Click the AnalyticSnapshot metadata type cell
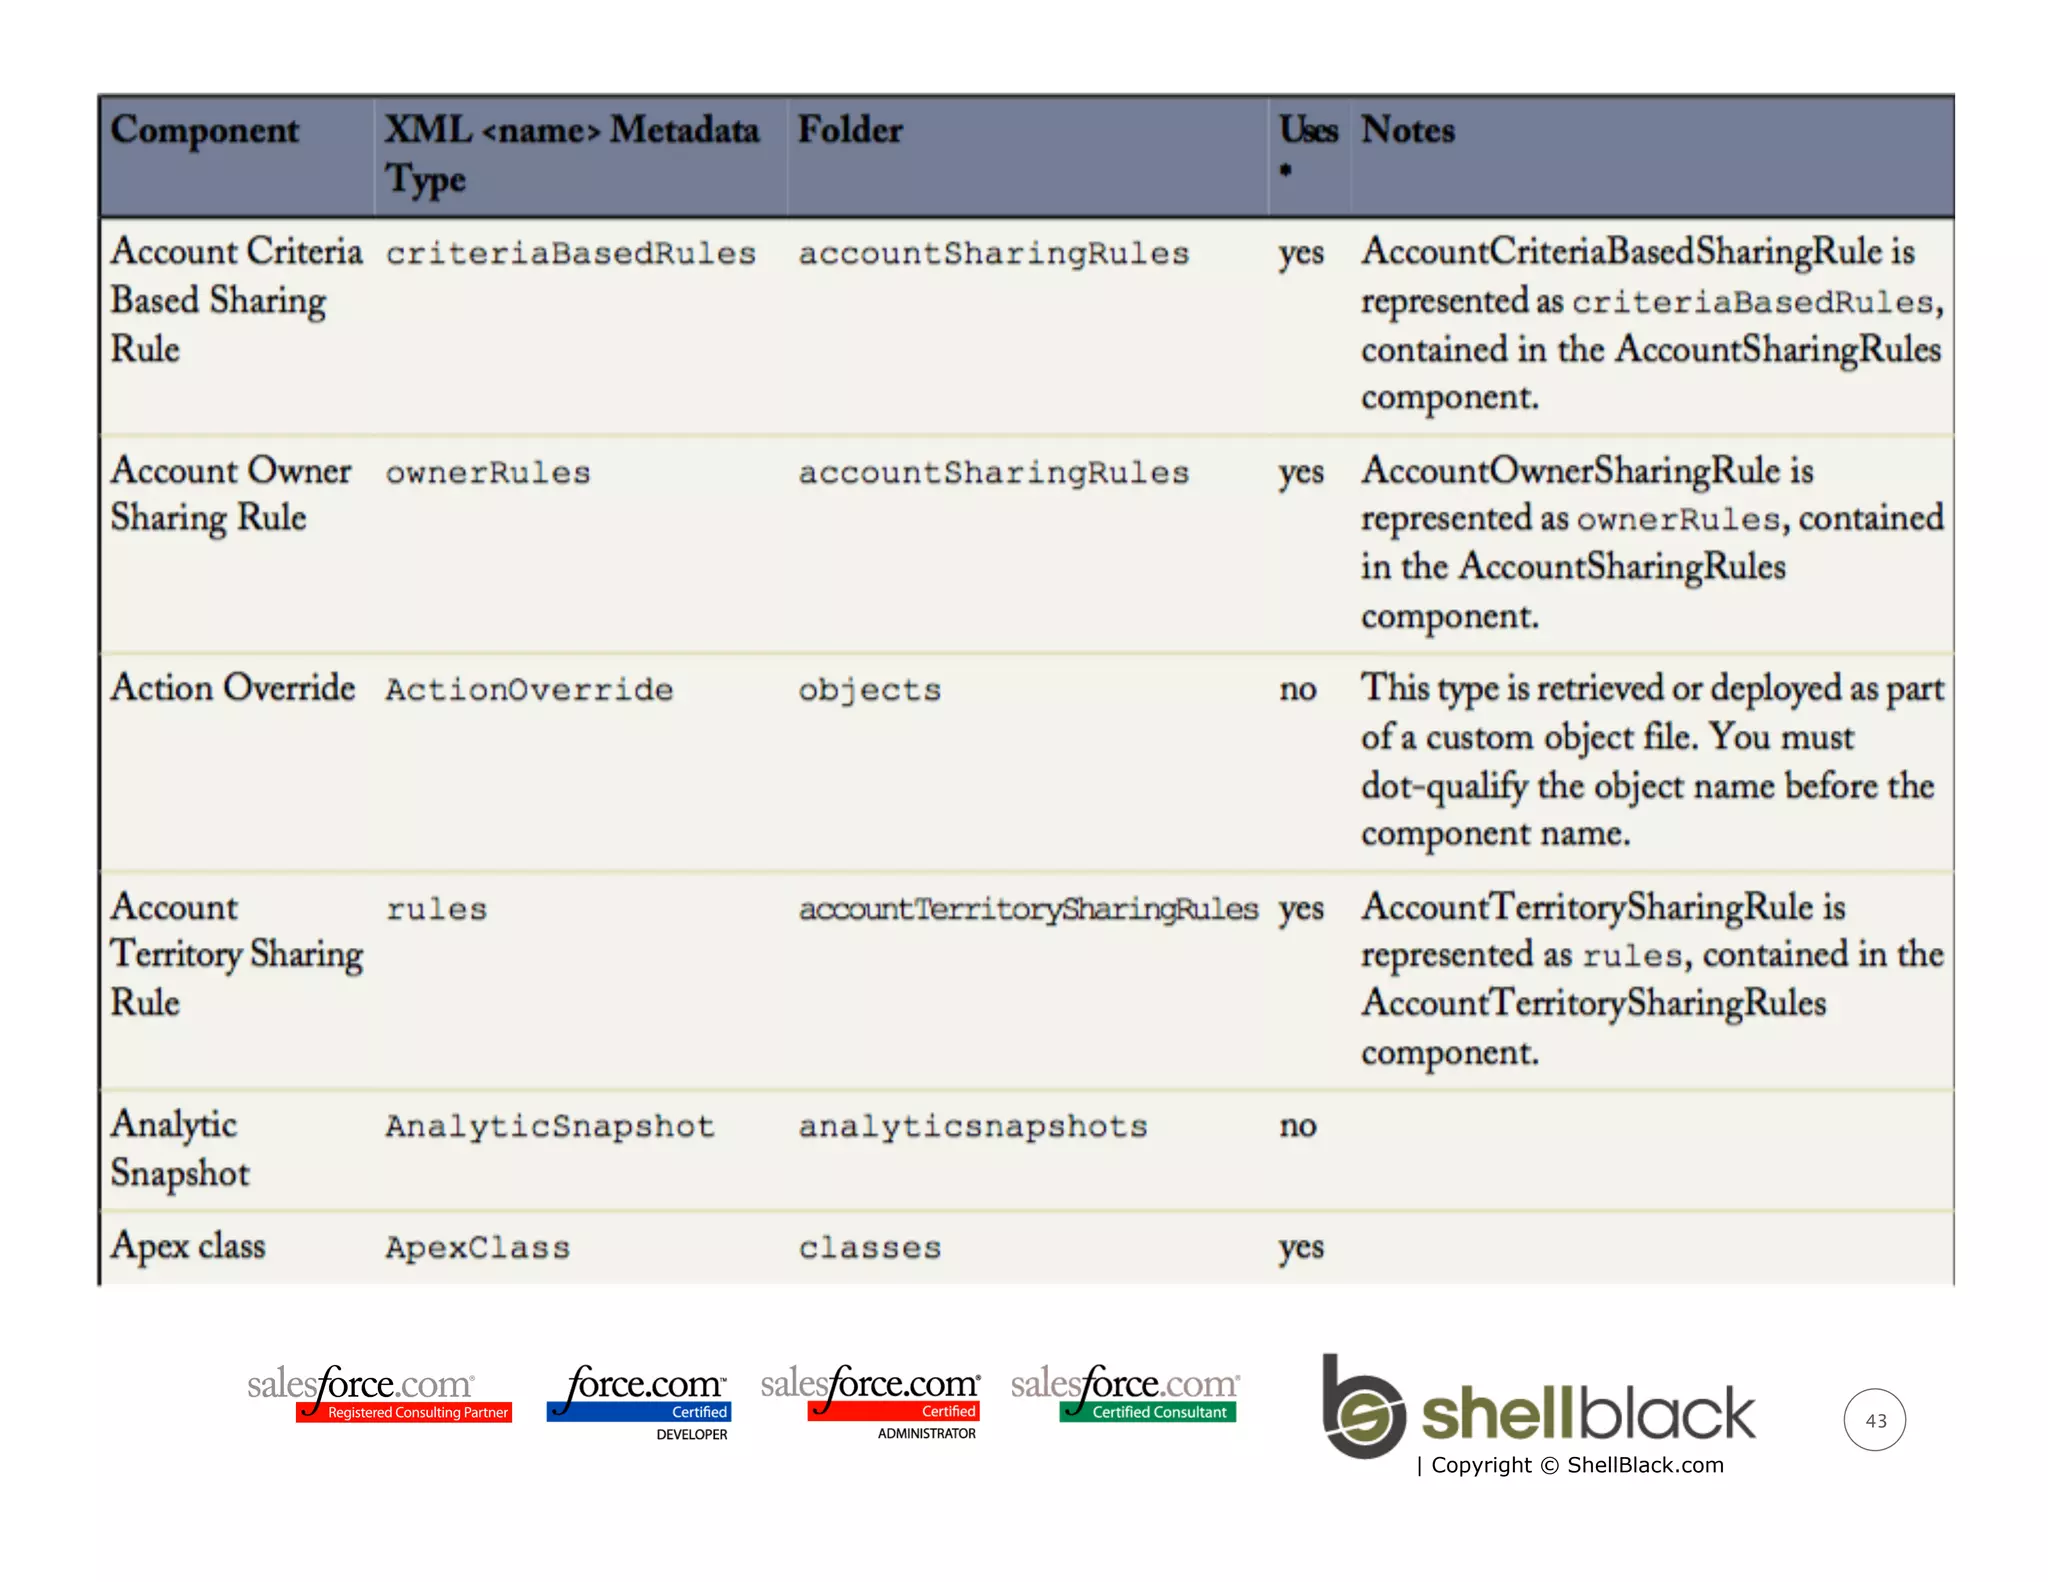Screen dimensions: 2048x1582 click(x=550, y=1127)
